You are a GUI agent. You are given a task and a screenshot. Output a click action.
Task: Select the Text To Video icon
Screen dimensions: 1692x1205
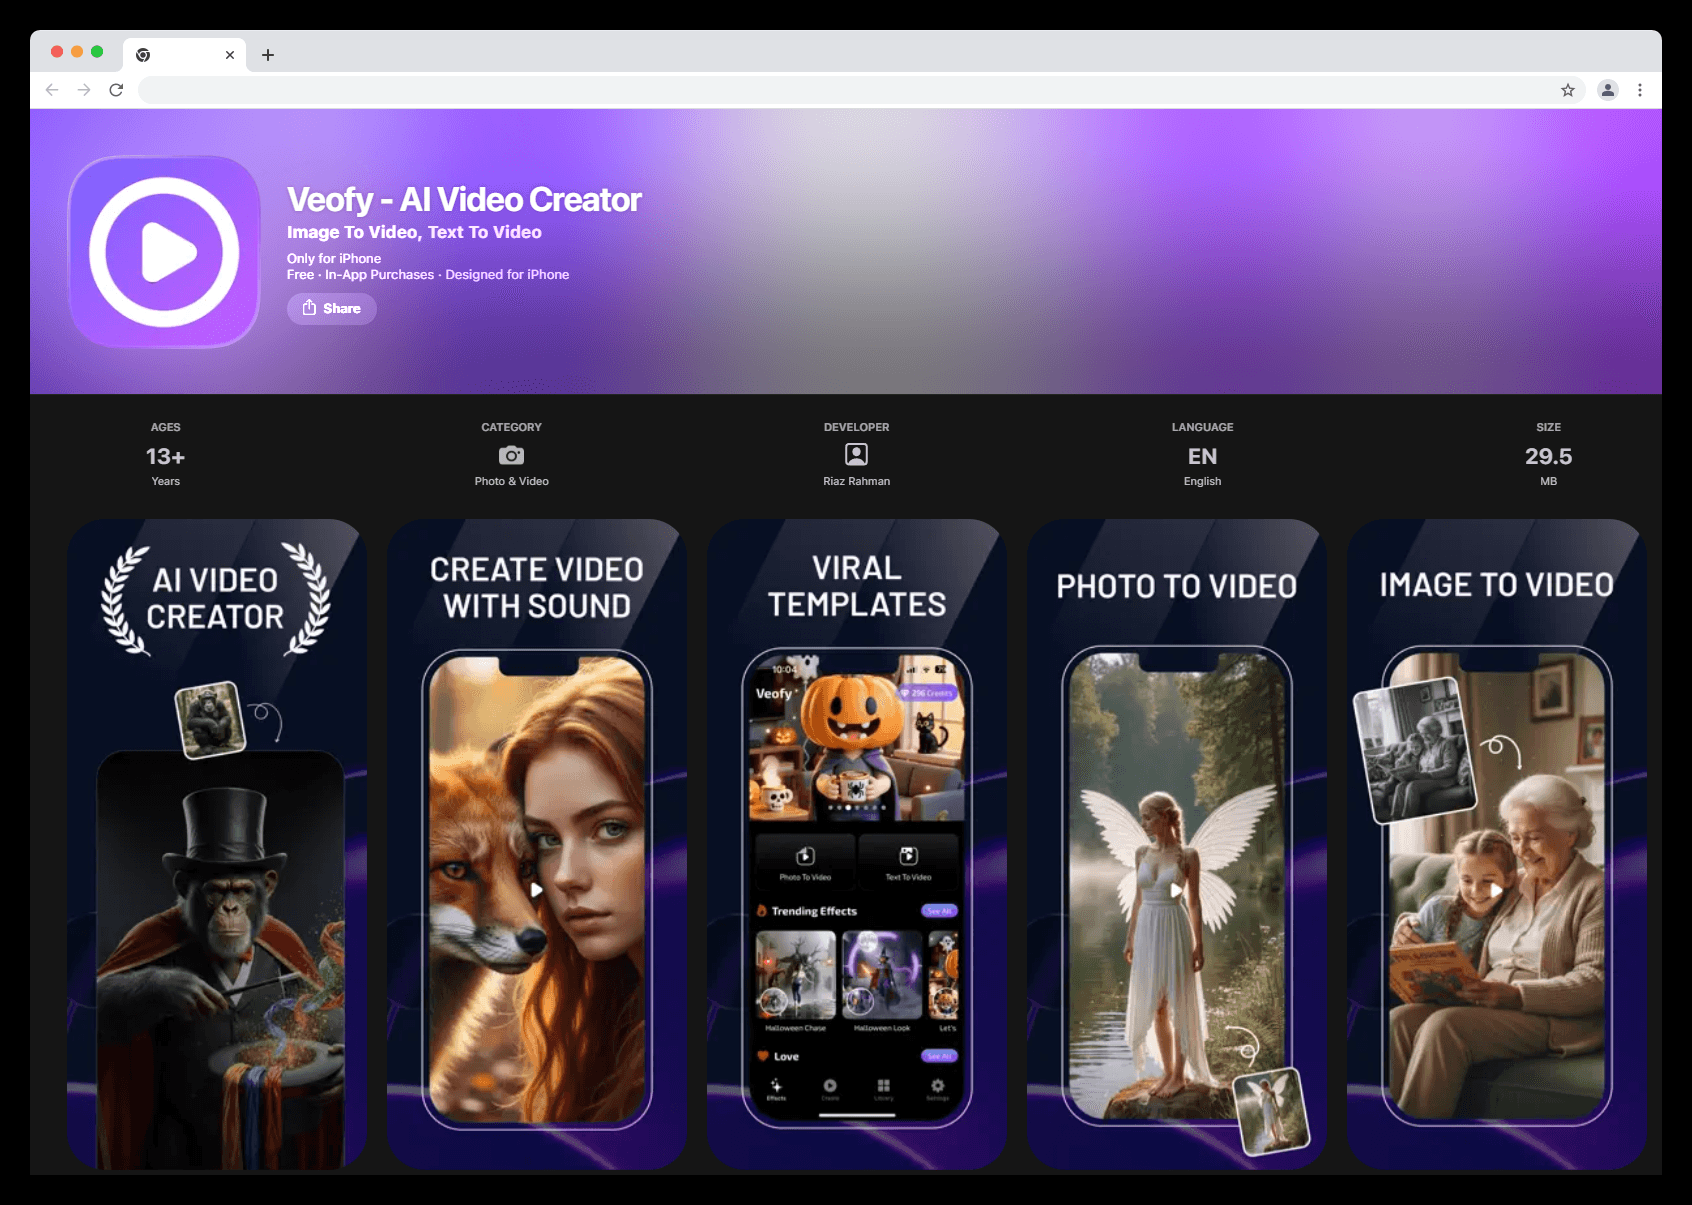[x=909, y=858]
